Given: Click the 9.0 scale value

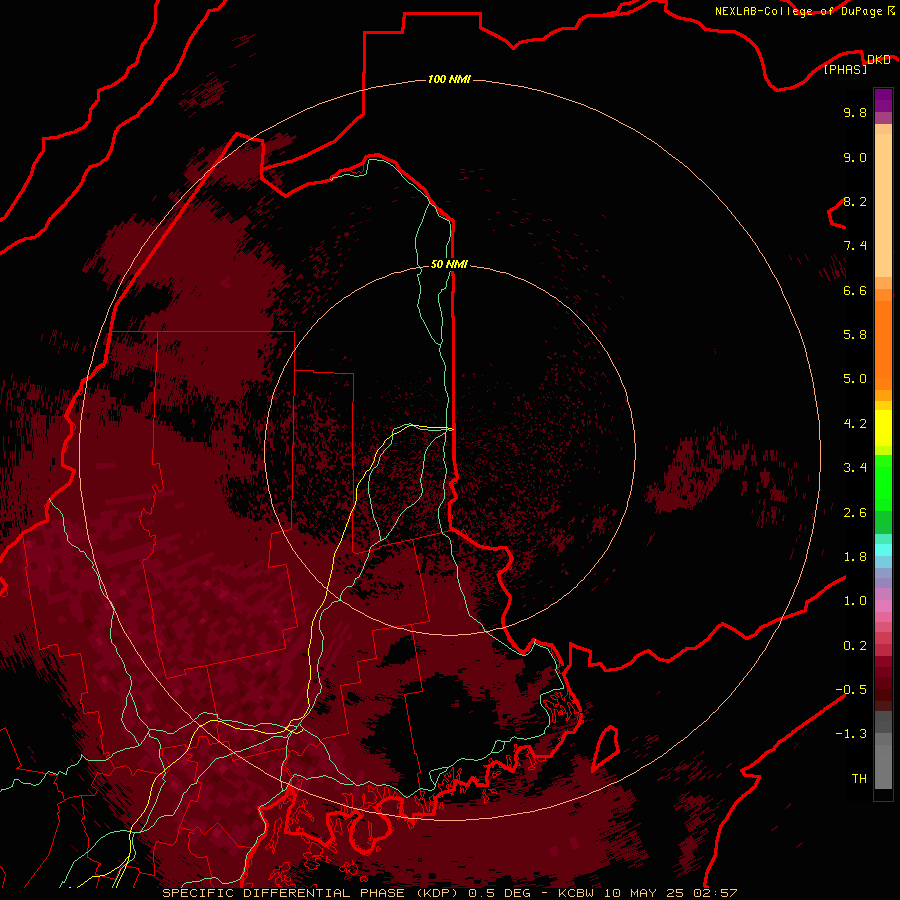Looking at the screenshot, I should point(855,157).
